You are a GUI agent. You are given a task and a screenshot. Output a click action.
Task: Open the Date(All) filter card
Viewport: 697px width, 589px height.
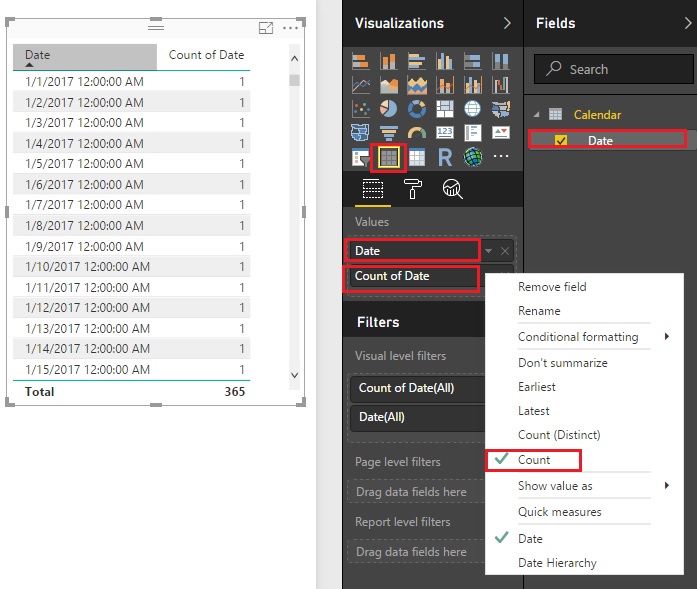(x=417, y=417)
